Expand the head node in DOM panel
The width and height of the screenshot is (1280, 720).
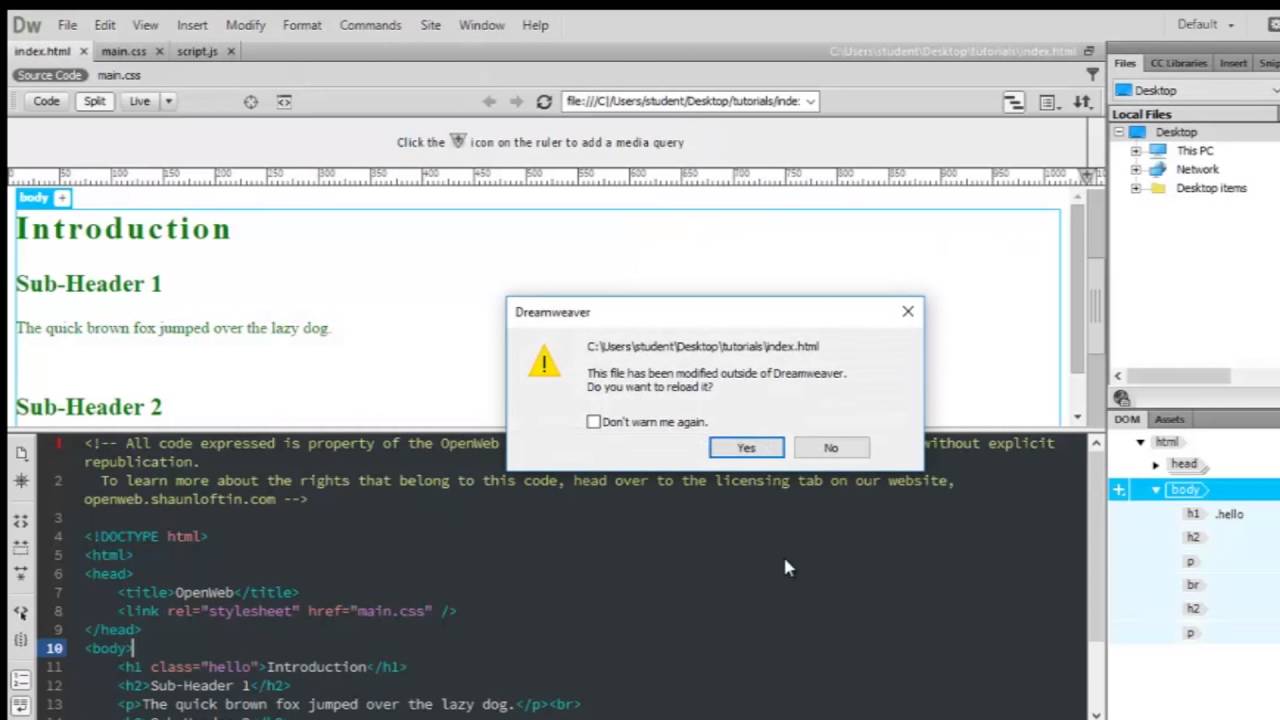point(1156,465)
